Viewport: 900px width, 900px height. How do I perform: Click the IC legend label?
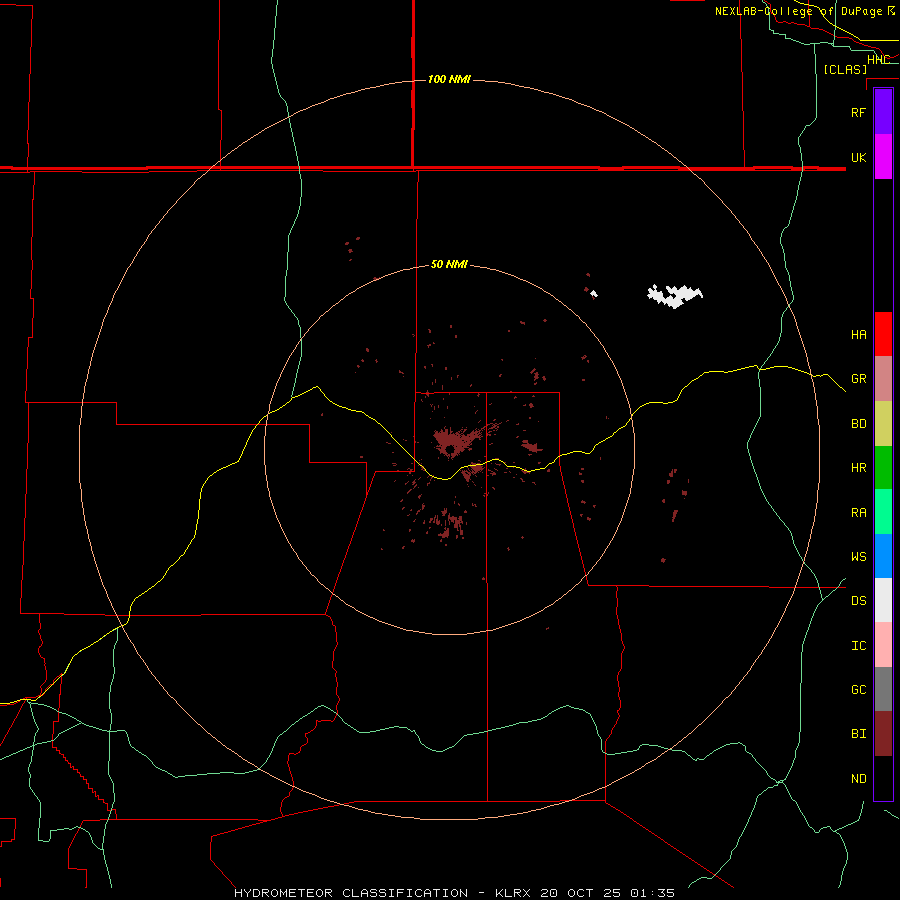click(x=858, y=646)
